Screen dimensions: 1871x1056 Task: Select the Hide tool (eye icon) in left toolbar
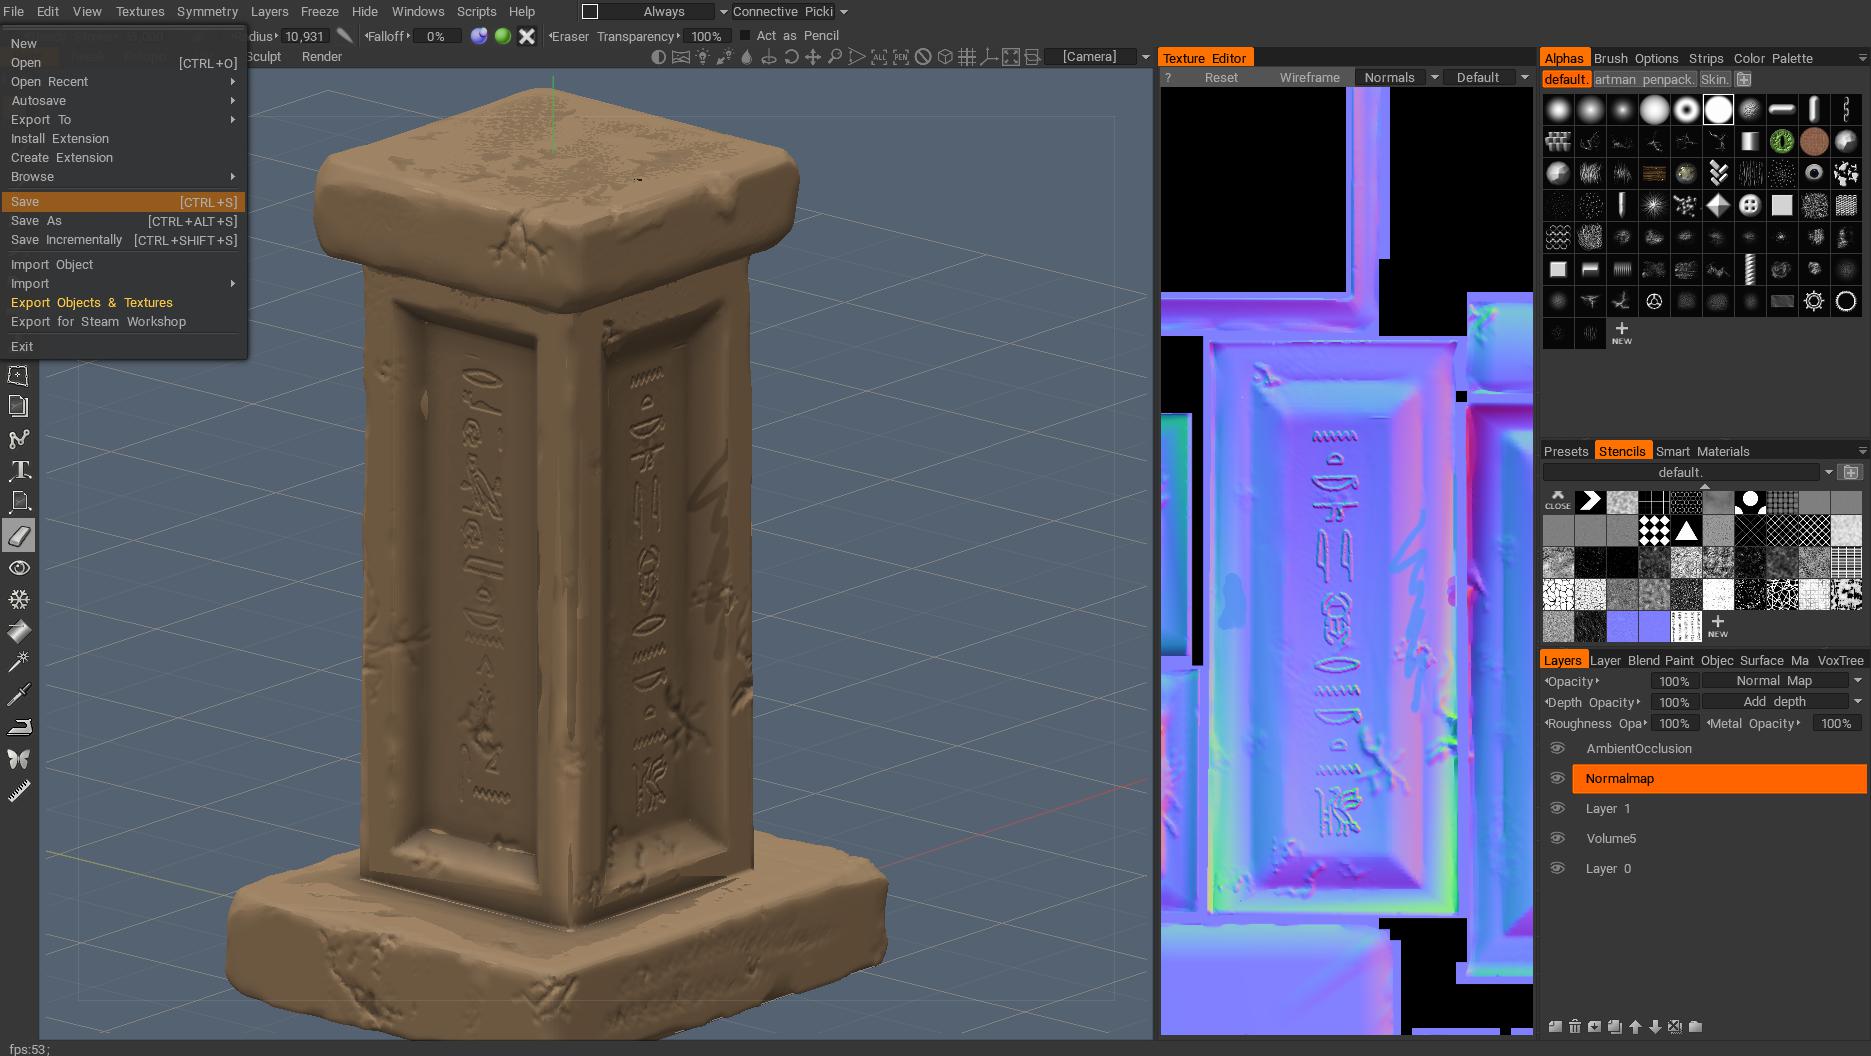tap(19, 568)
